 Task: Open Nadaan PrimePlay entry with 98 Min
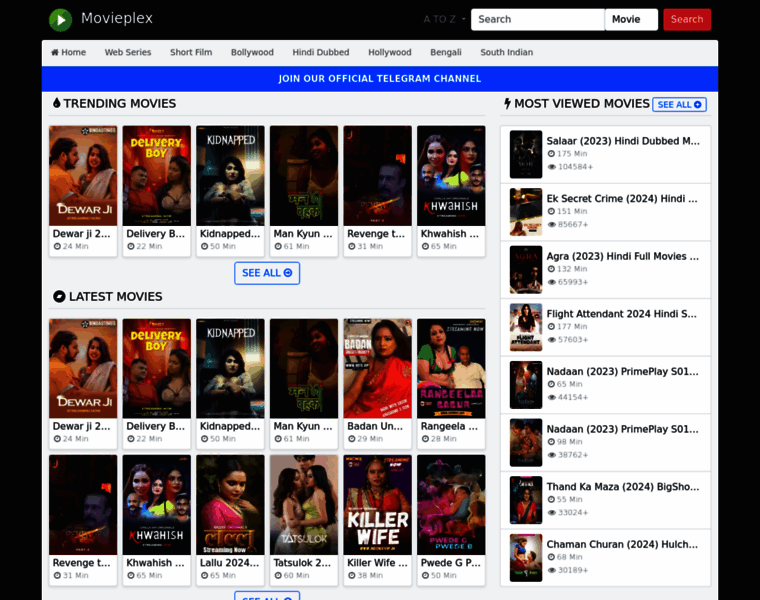pyautogui.click(x=623, y=429)
